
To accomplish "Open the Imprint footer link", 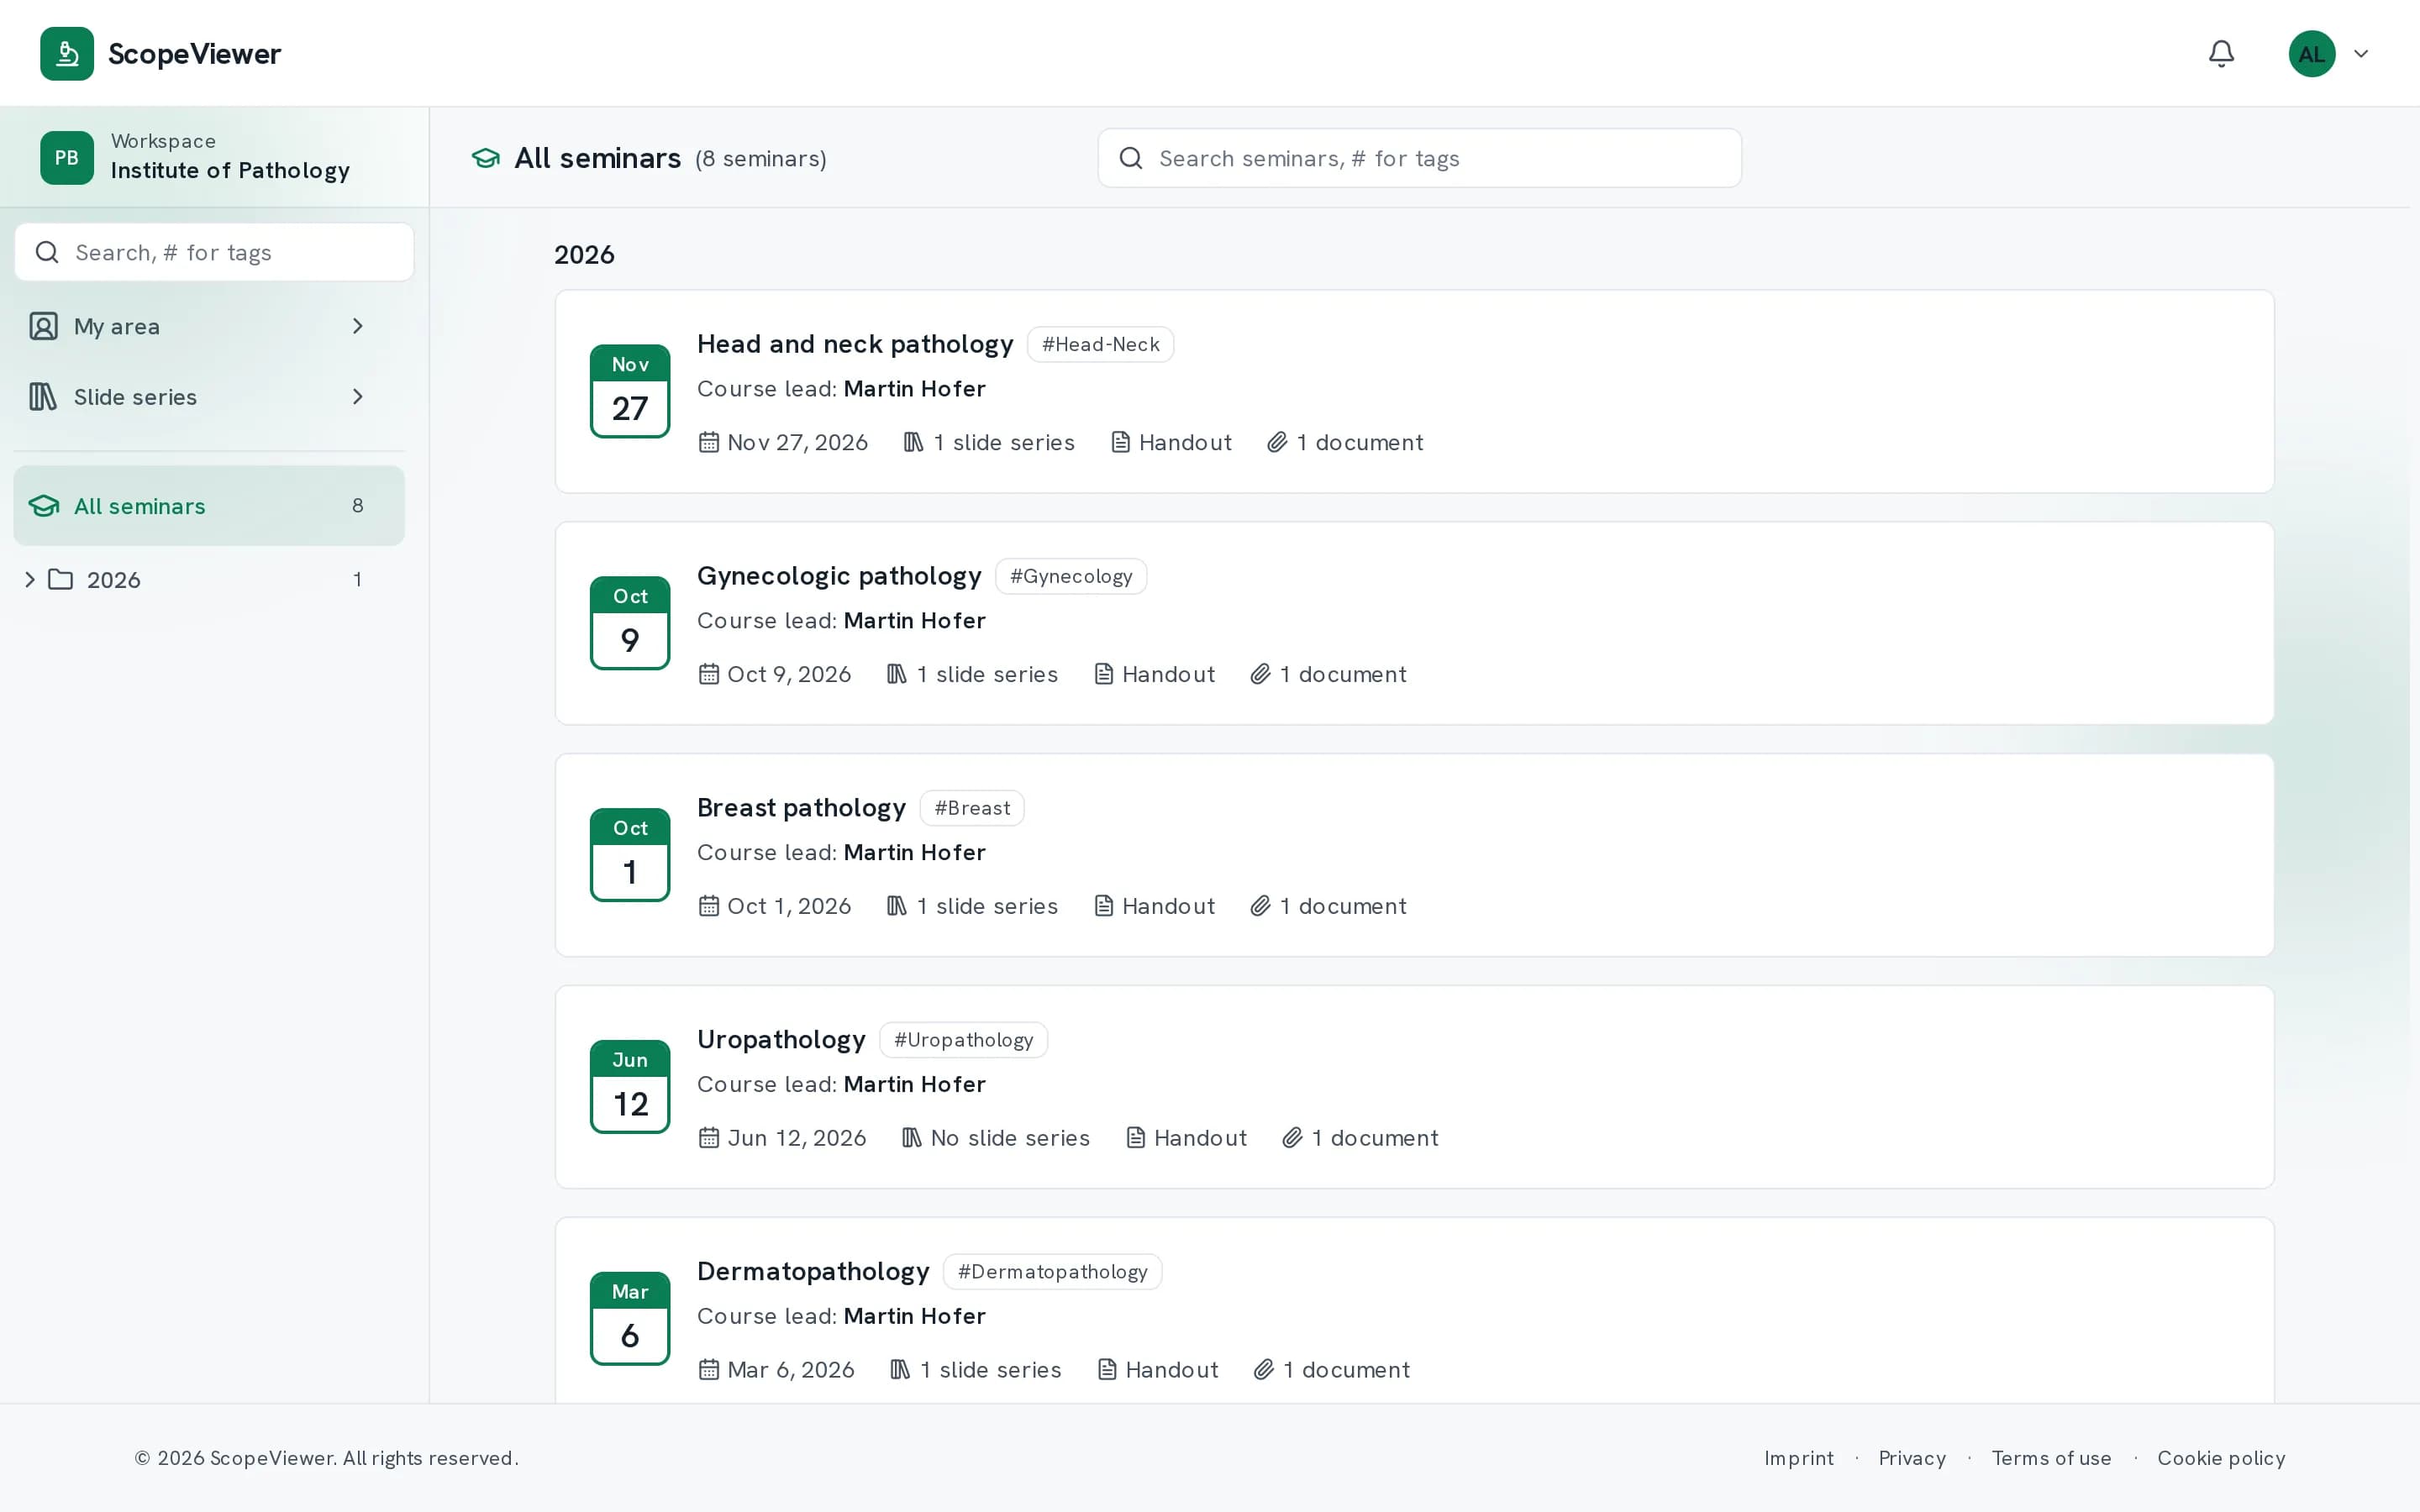I will [x=1799, y=1458].
